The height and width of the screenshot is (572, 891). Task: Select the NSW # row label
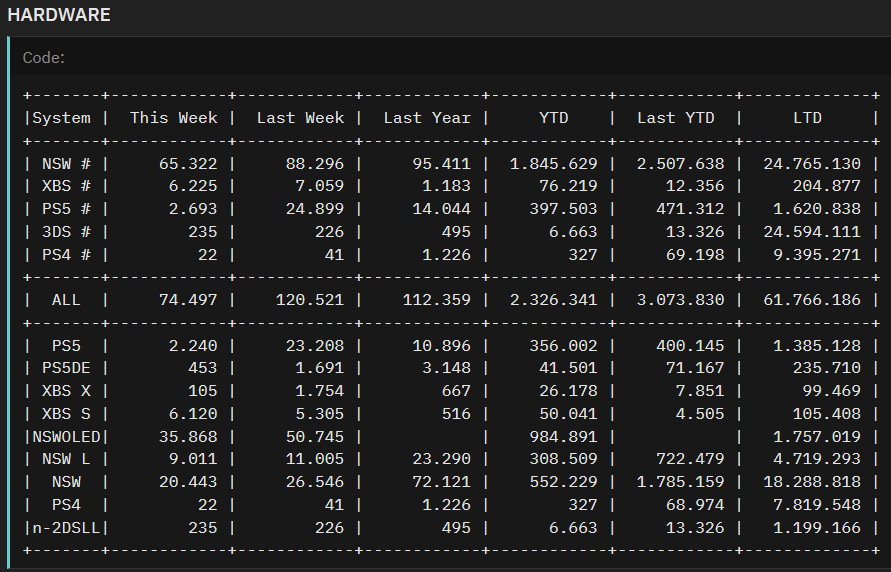coord(67,164)
